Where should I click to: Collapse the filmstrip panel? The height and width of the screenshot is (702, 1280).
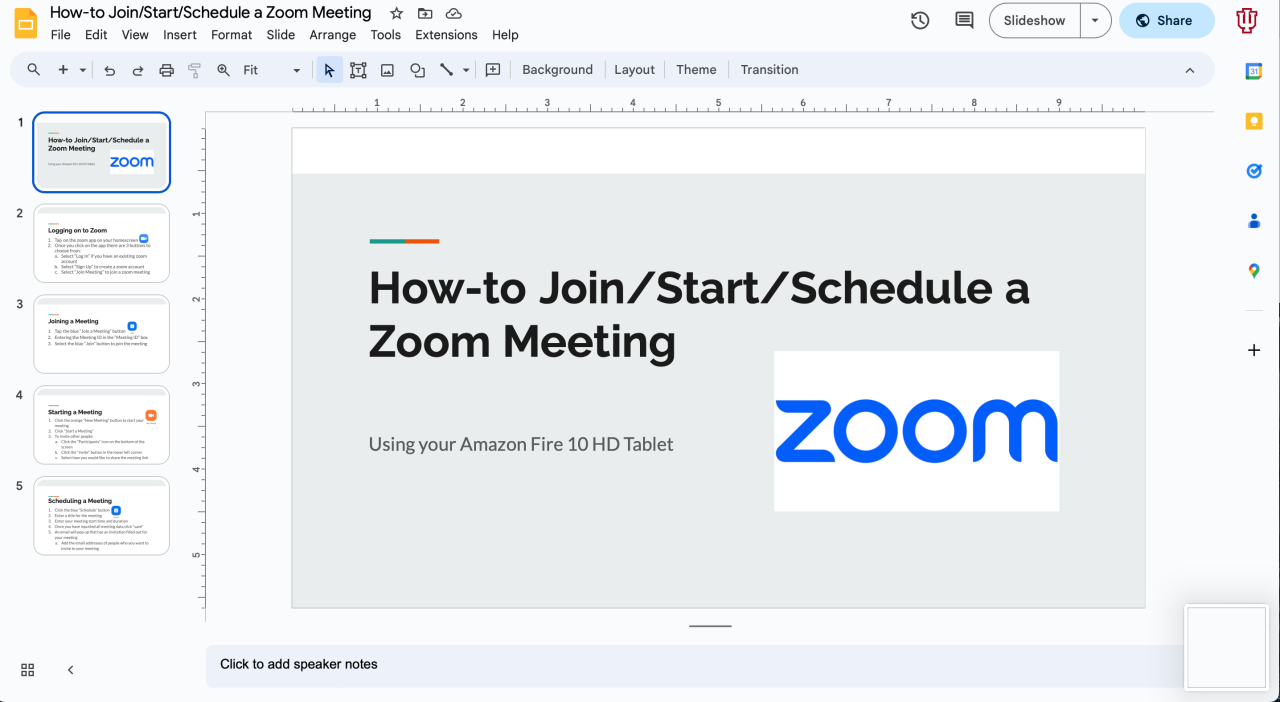click(70, 670)
